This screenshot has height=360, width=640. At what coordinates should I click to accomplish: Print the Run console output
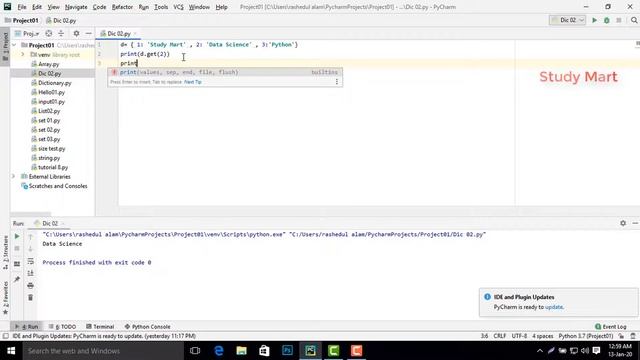tap(30, 285)
